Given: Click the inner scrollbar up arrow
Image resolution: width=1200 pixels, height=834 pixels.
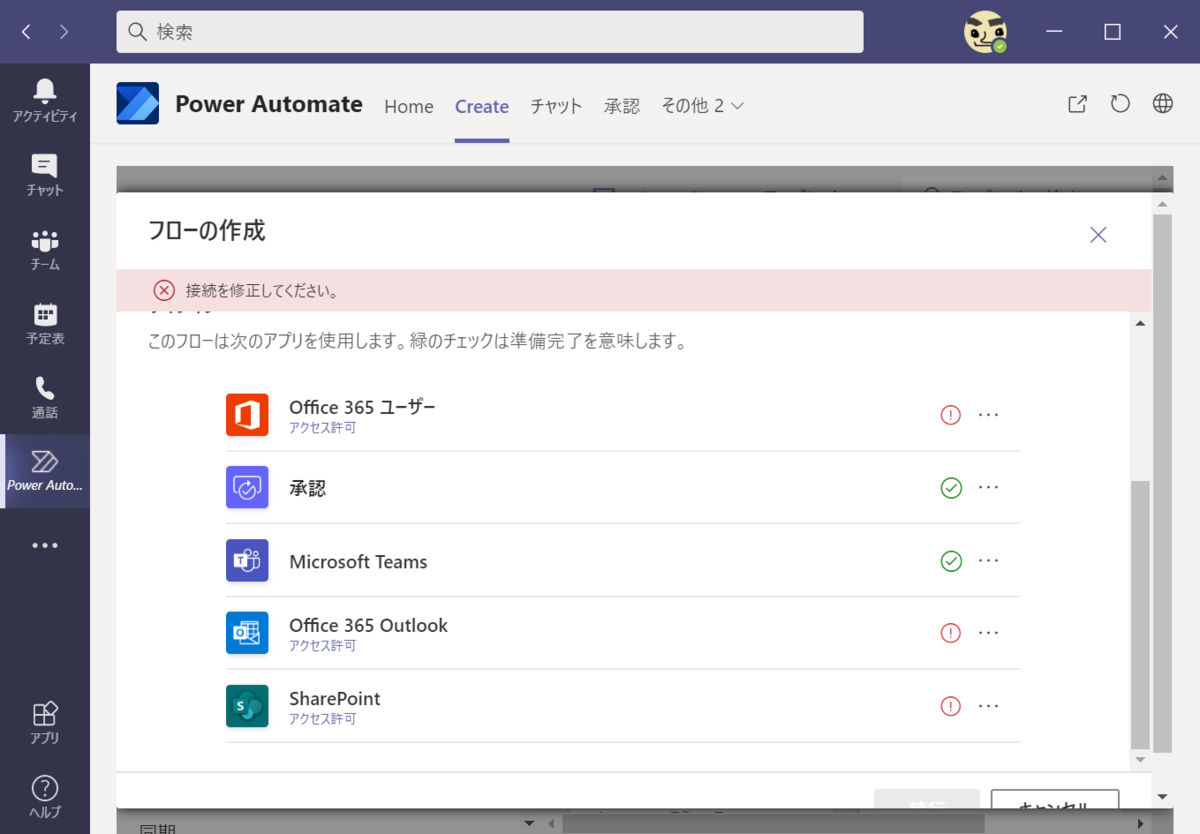Looking at the screenshot, I should (x=1140, y=322).
